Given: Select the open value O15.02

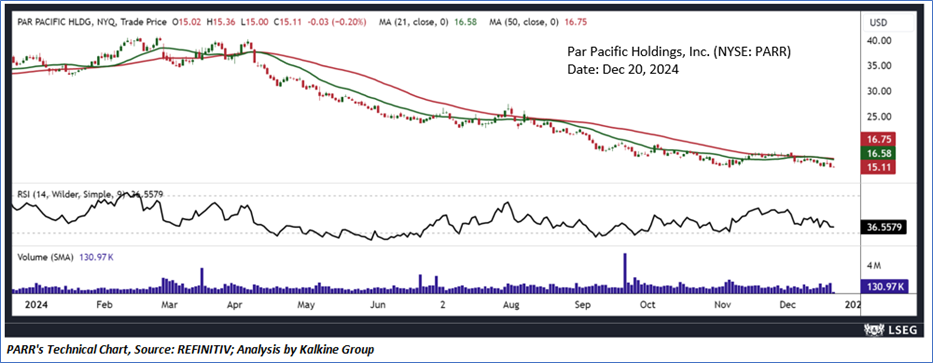Looking at the screenshot, I should (x=186, y=23).
